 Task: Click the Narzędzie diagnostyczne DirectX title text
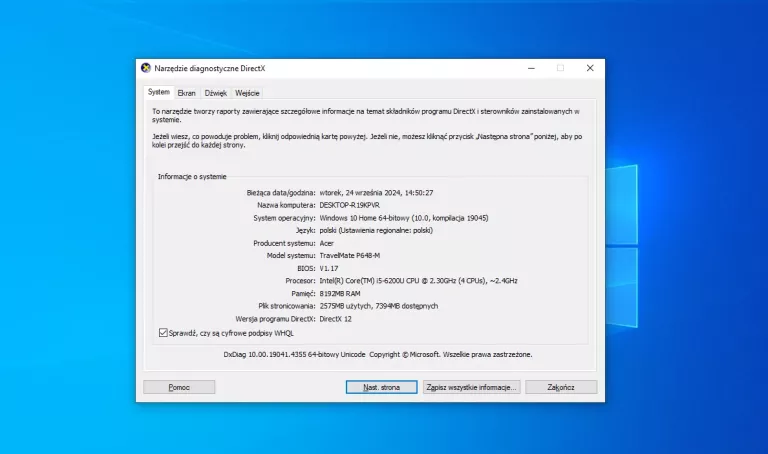(210, 68)
